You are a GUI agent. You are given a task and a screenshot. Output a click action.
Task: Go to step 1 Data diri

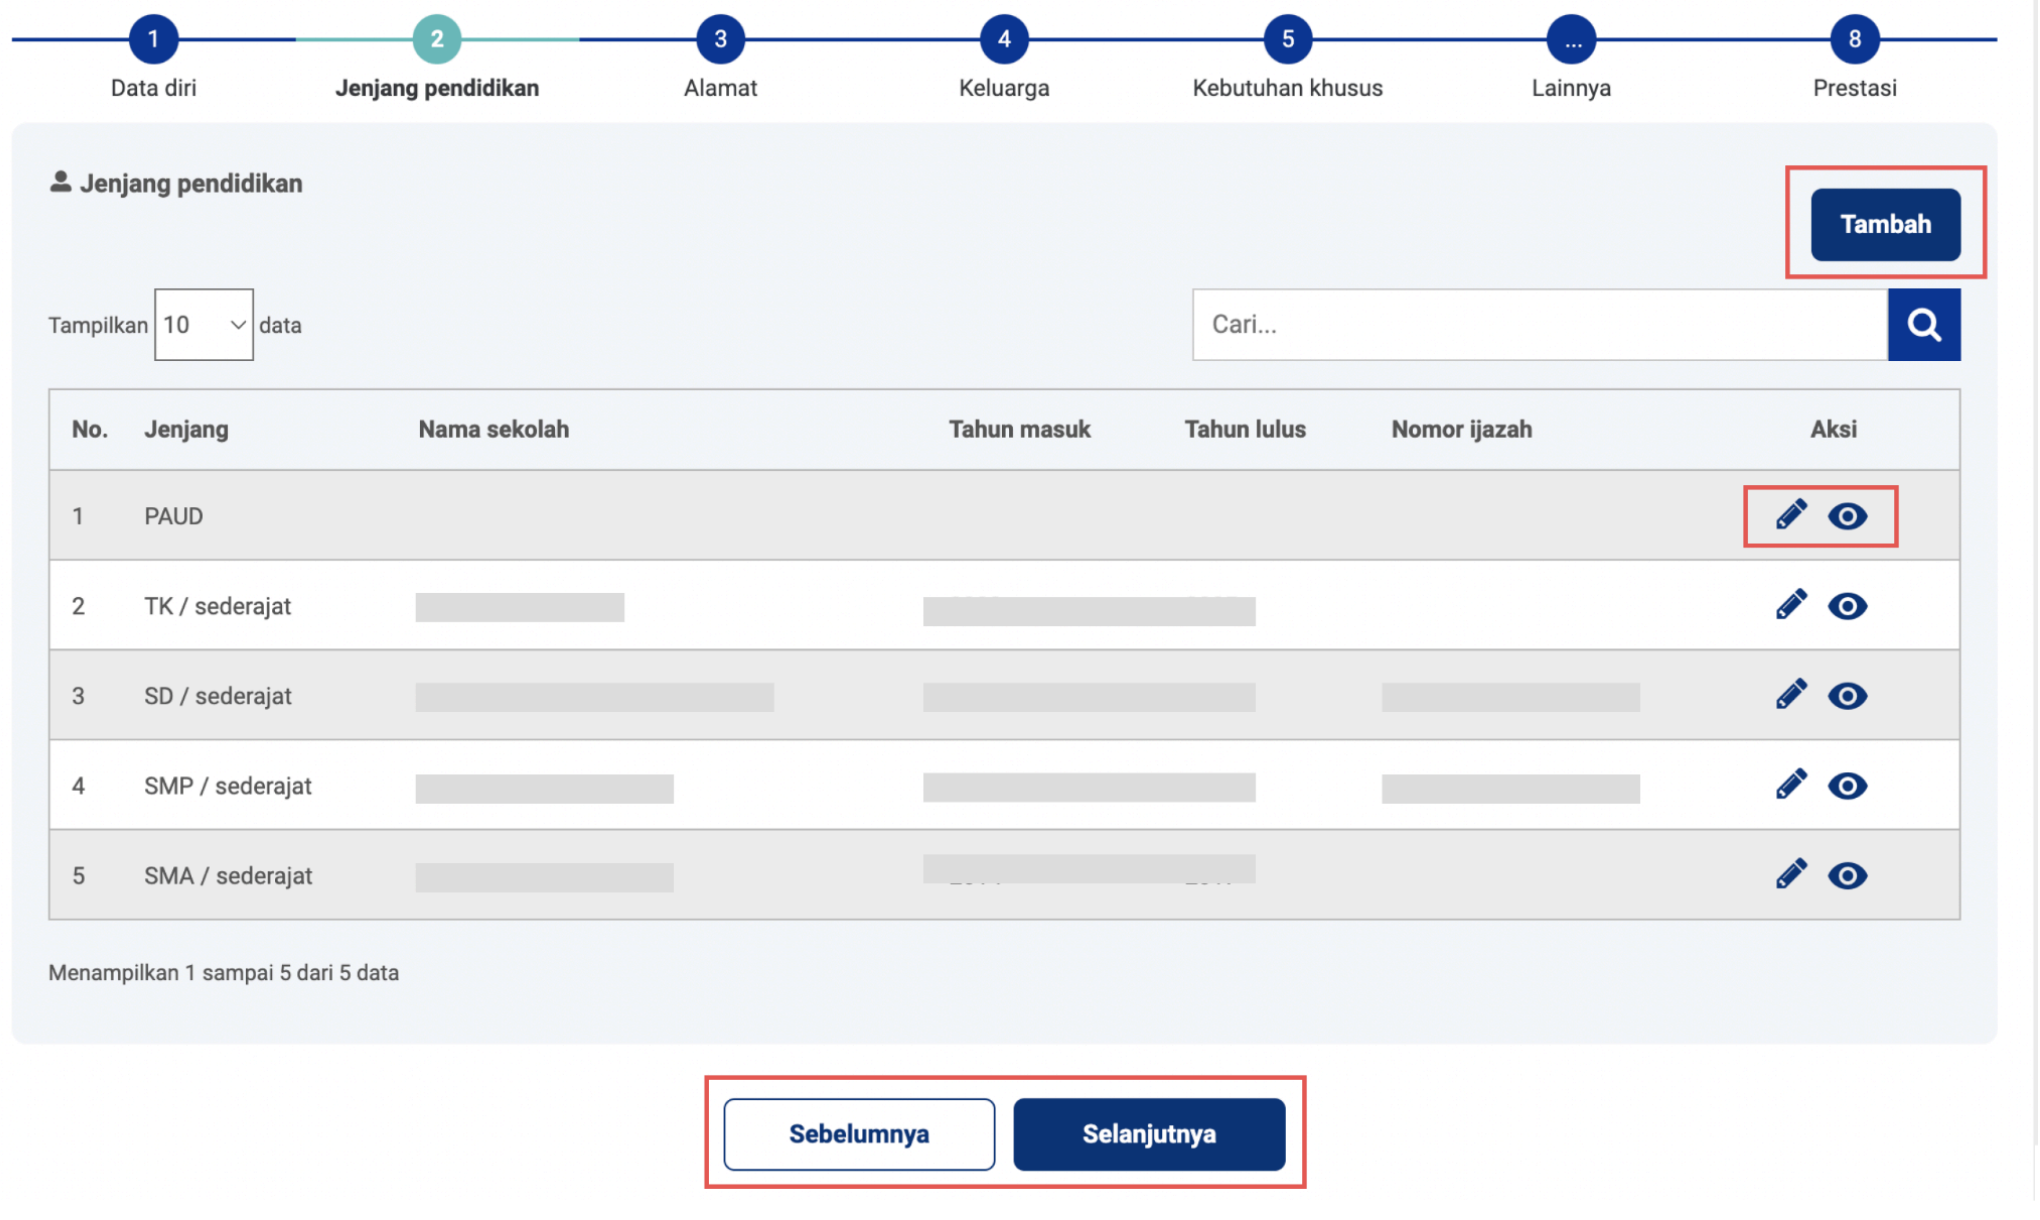pos(153,40)
